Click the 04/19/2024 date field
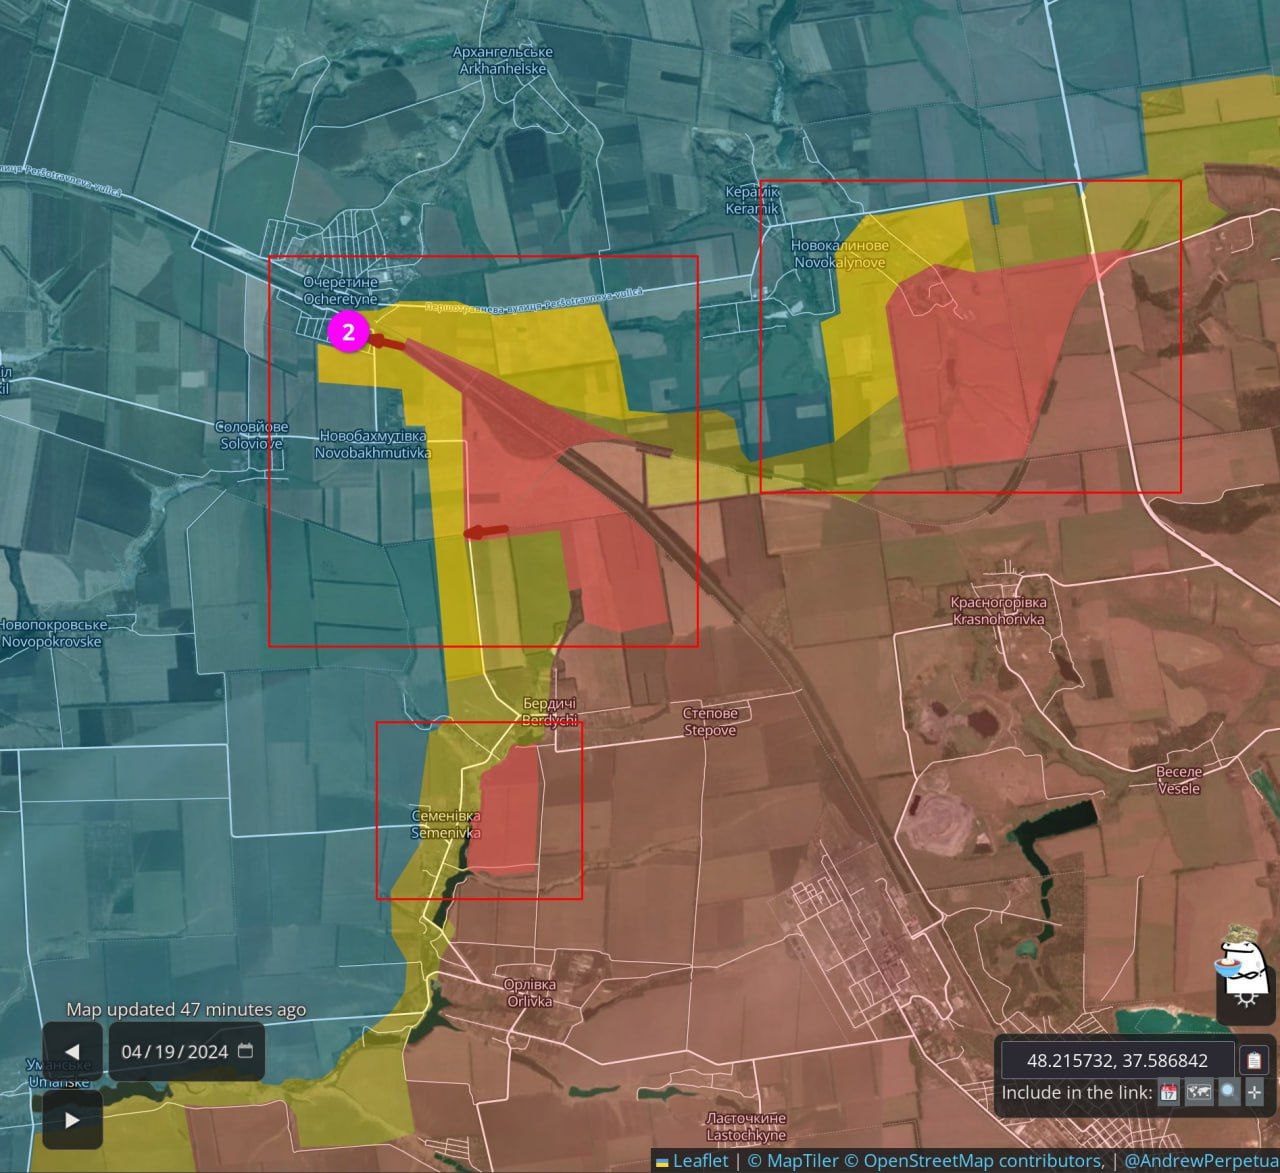1280x1173 pixels. click(x=175, y=1051)
